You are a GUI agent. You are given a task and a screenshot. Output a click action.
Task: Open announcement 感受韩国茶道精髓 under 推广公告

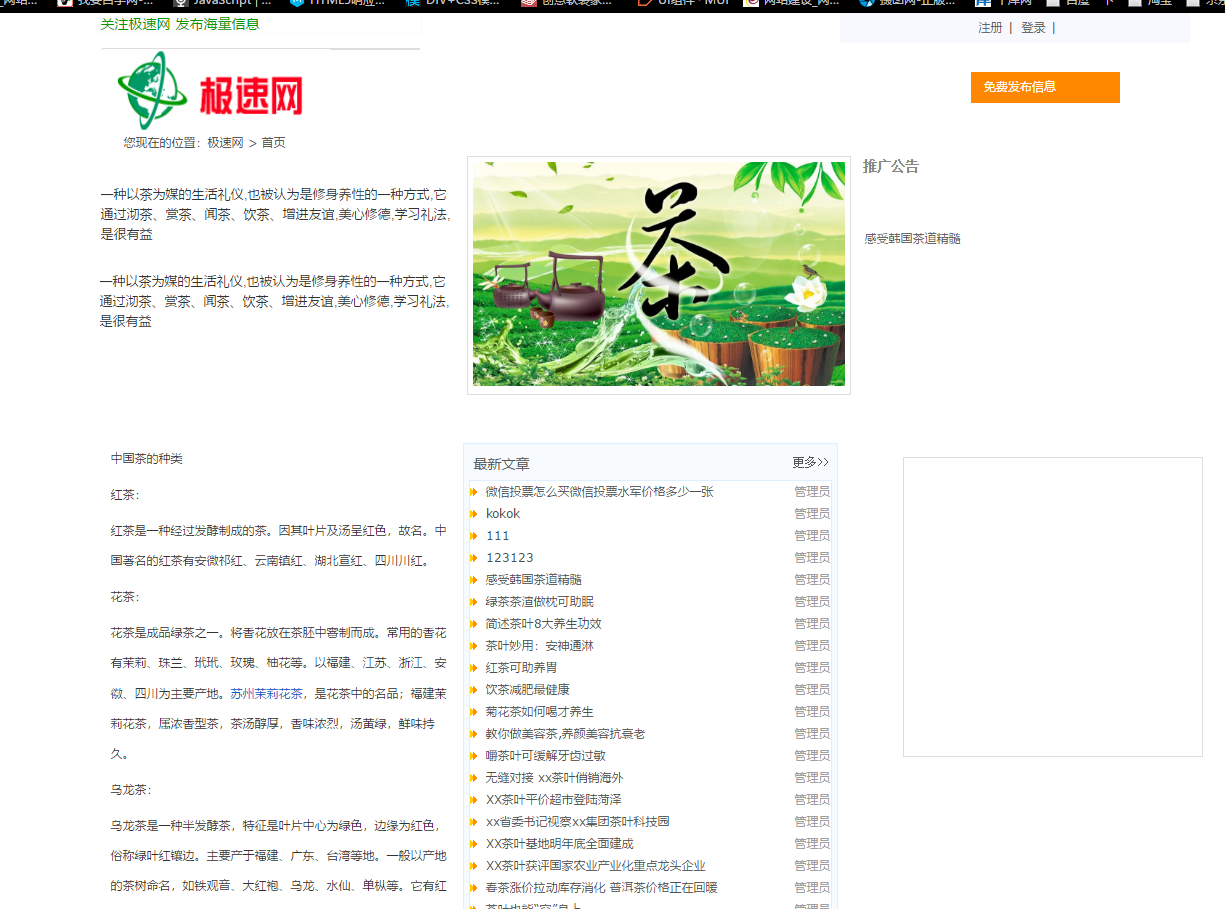(912, 239)
